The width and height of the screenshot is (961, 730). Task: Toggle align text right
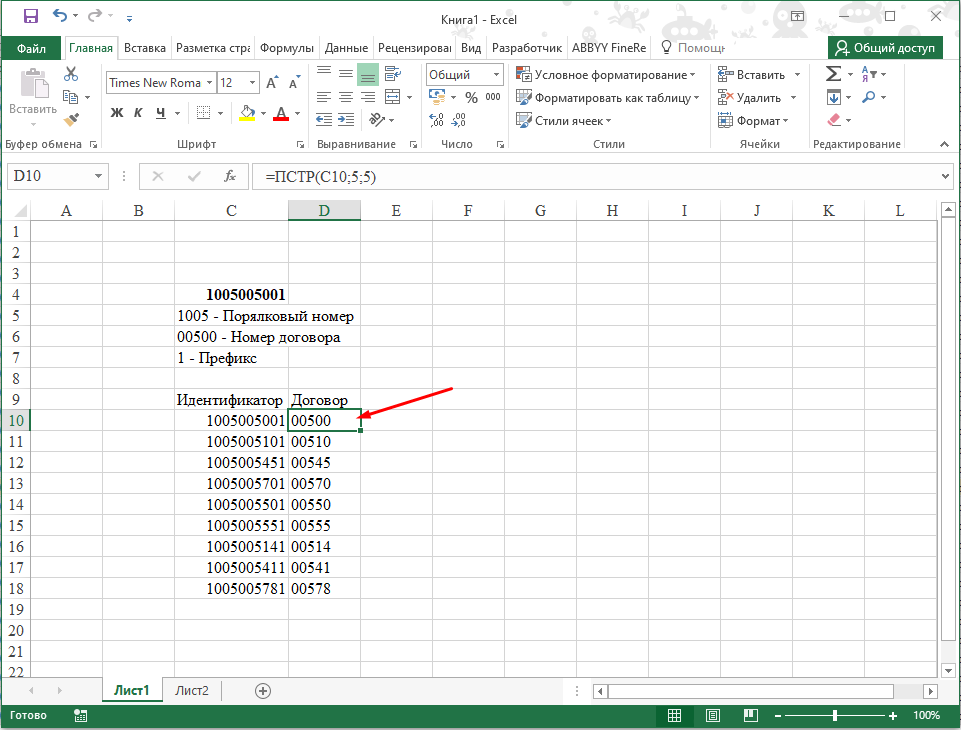pyautogui.click(x=368, y=97)
